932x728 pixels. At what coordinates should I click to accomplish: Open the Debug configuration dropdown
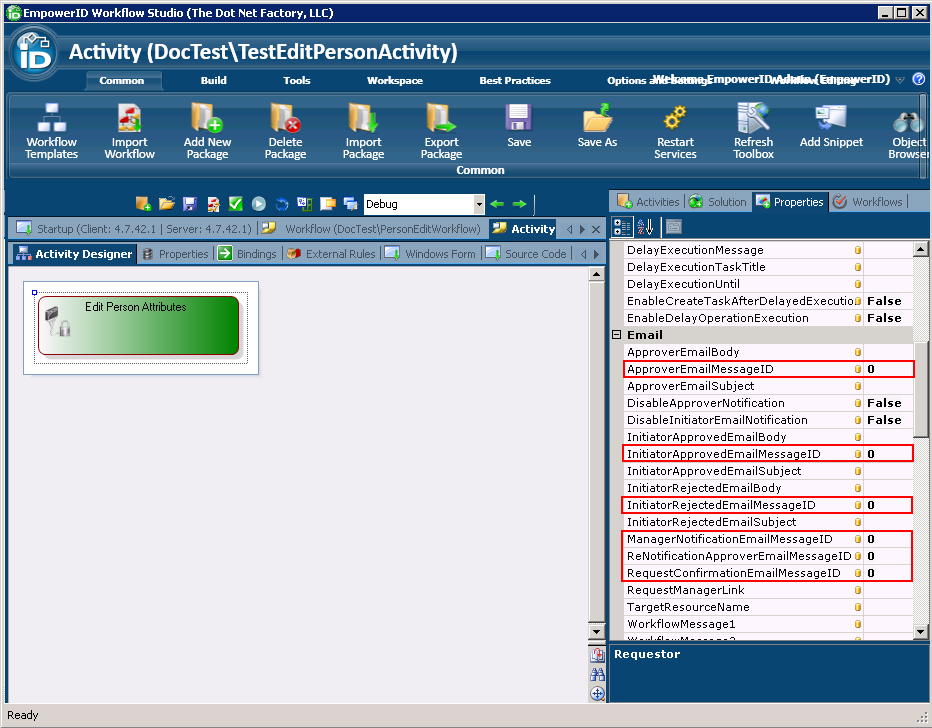[x=478, y=204]
